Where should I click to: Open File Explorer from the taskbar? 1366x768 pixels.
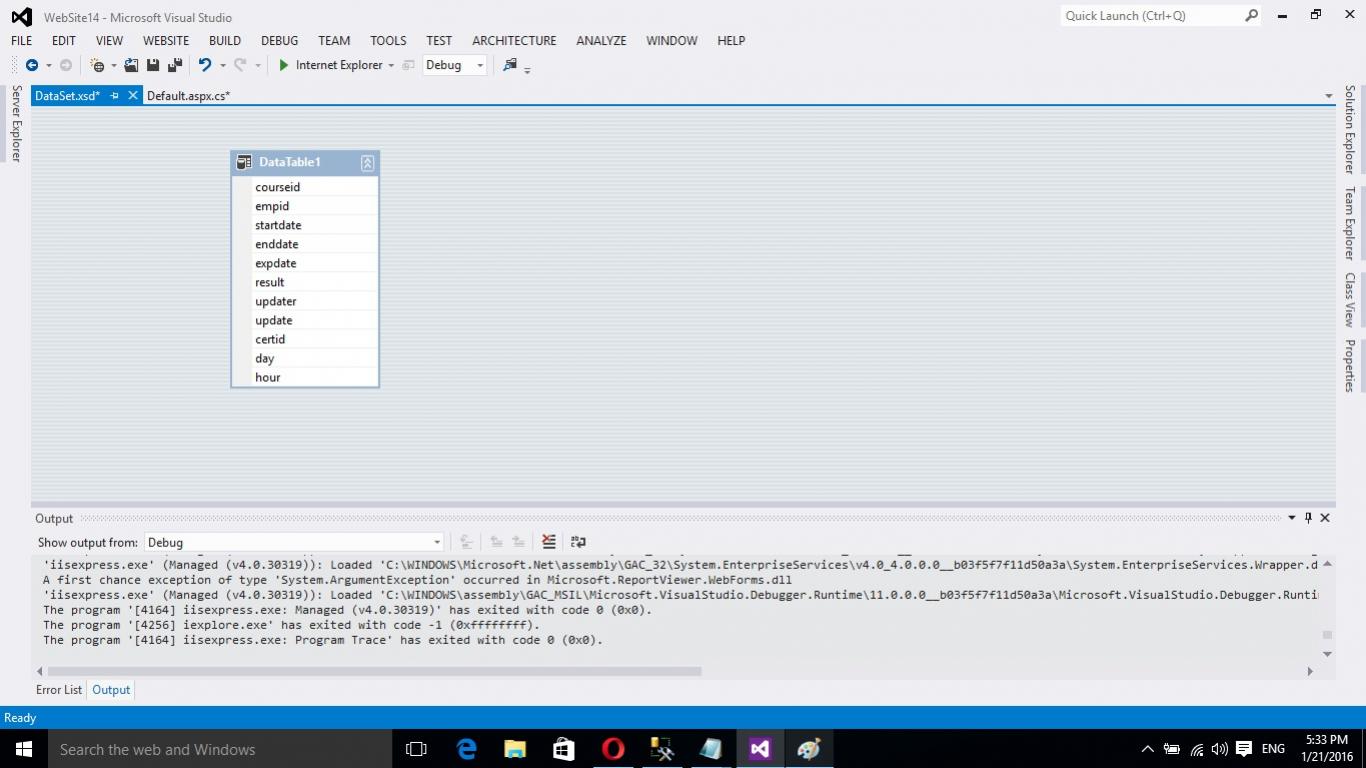[515, 749]
